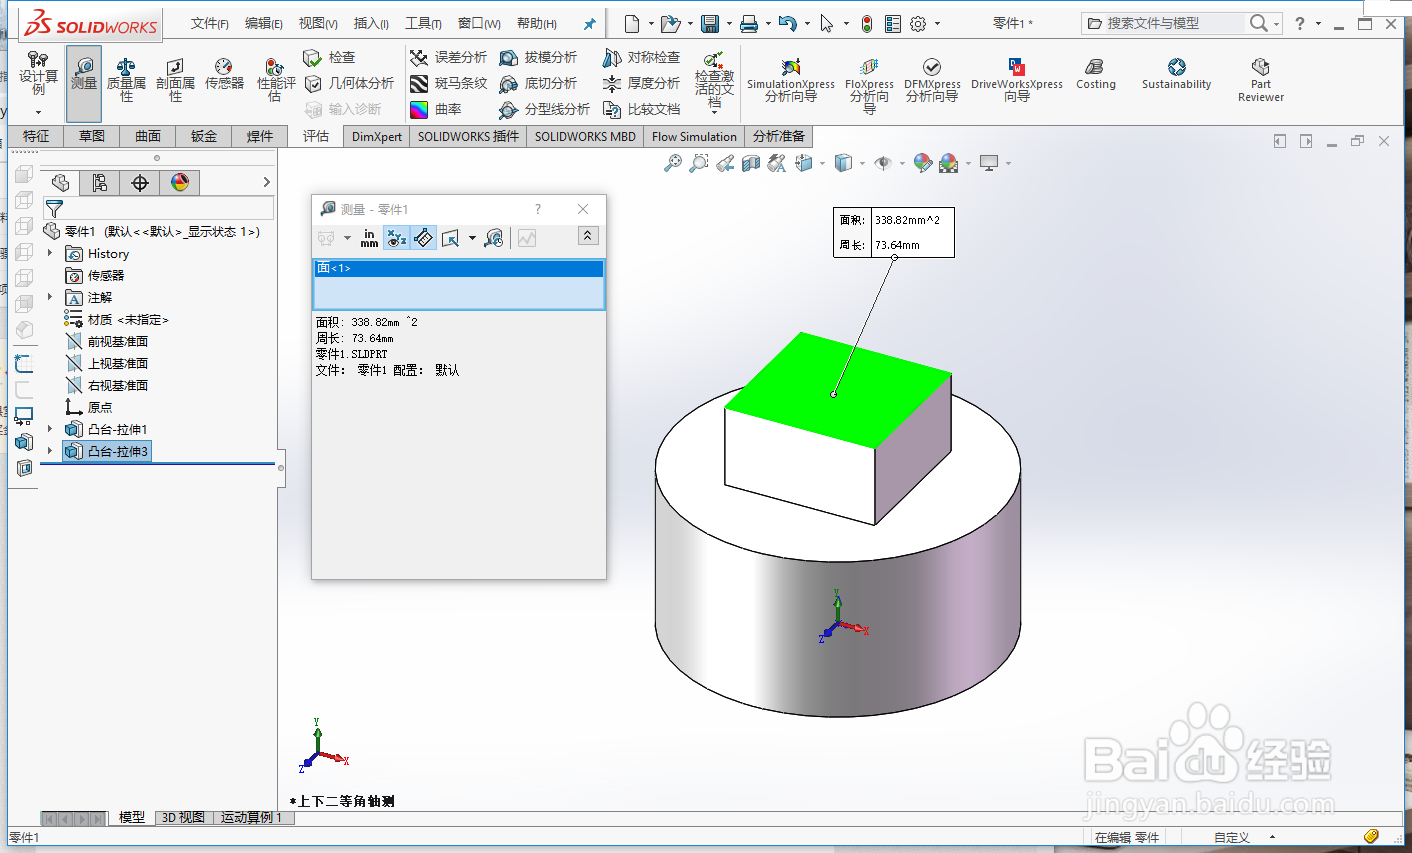
Task: Click Zoom to Fit in view toolbar
Action: (673, 163)
